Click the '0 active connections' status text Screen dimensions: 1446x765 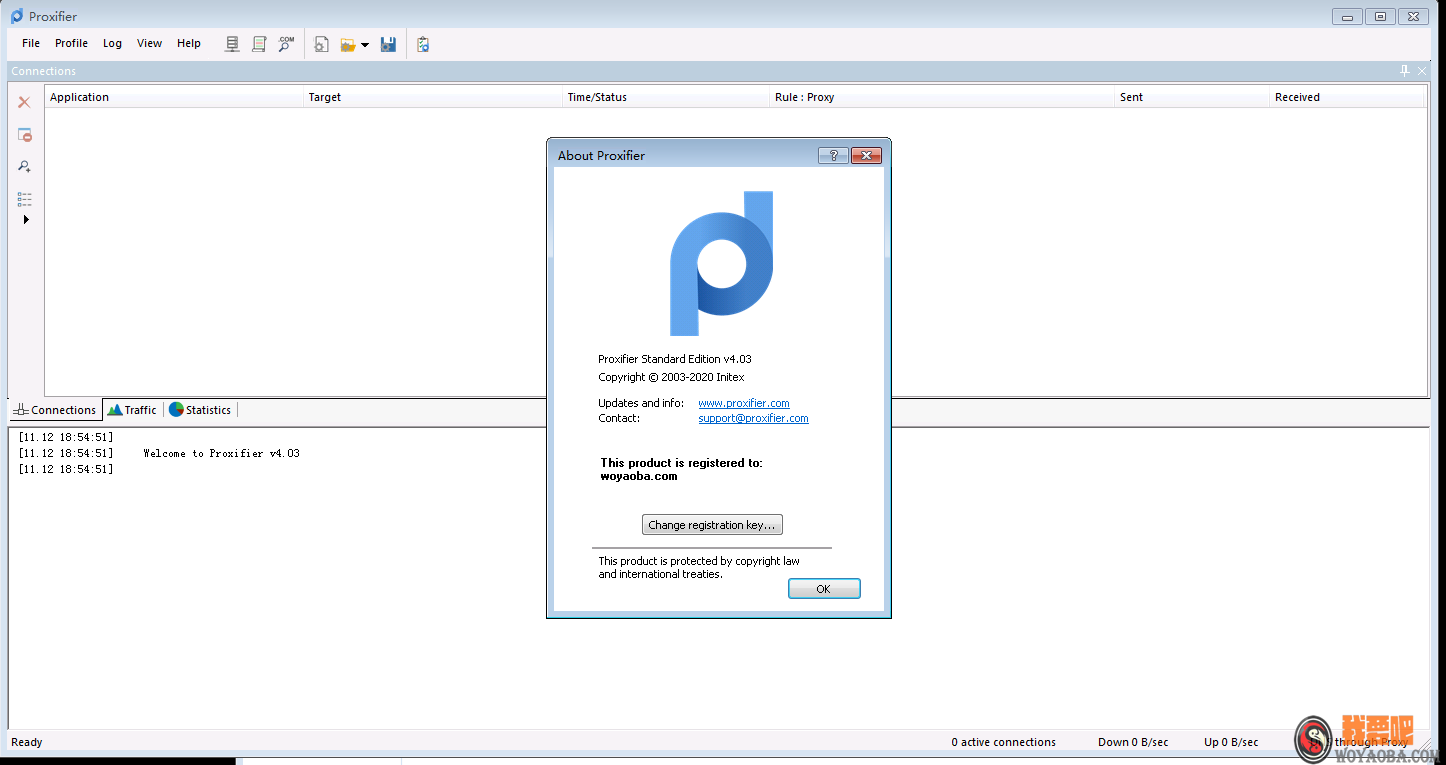pyautogui.click(x=1003, y=742)
